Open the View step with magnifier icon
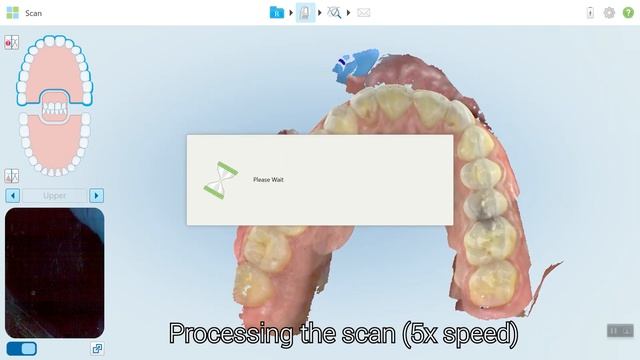This screenshot has height=360, width=640. 334,13
